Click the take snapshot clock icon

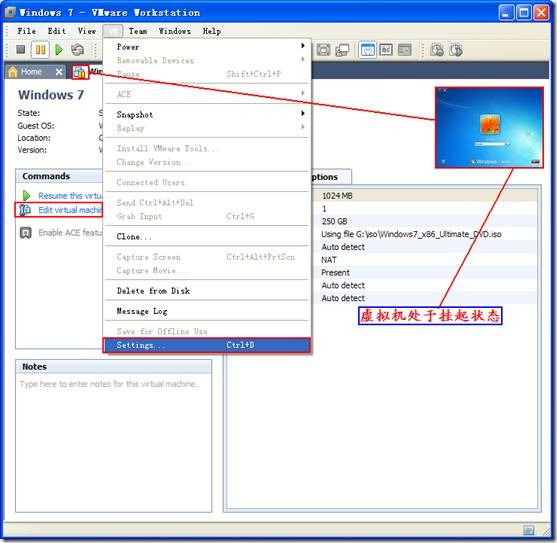437,50
